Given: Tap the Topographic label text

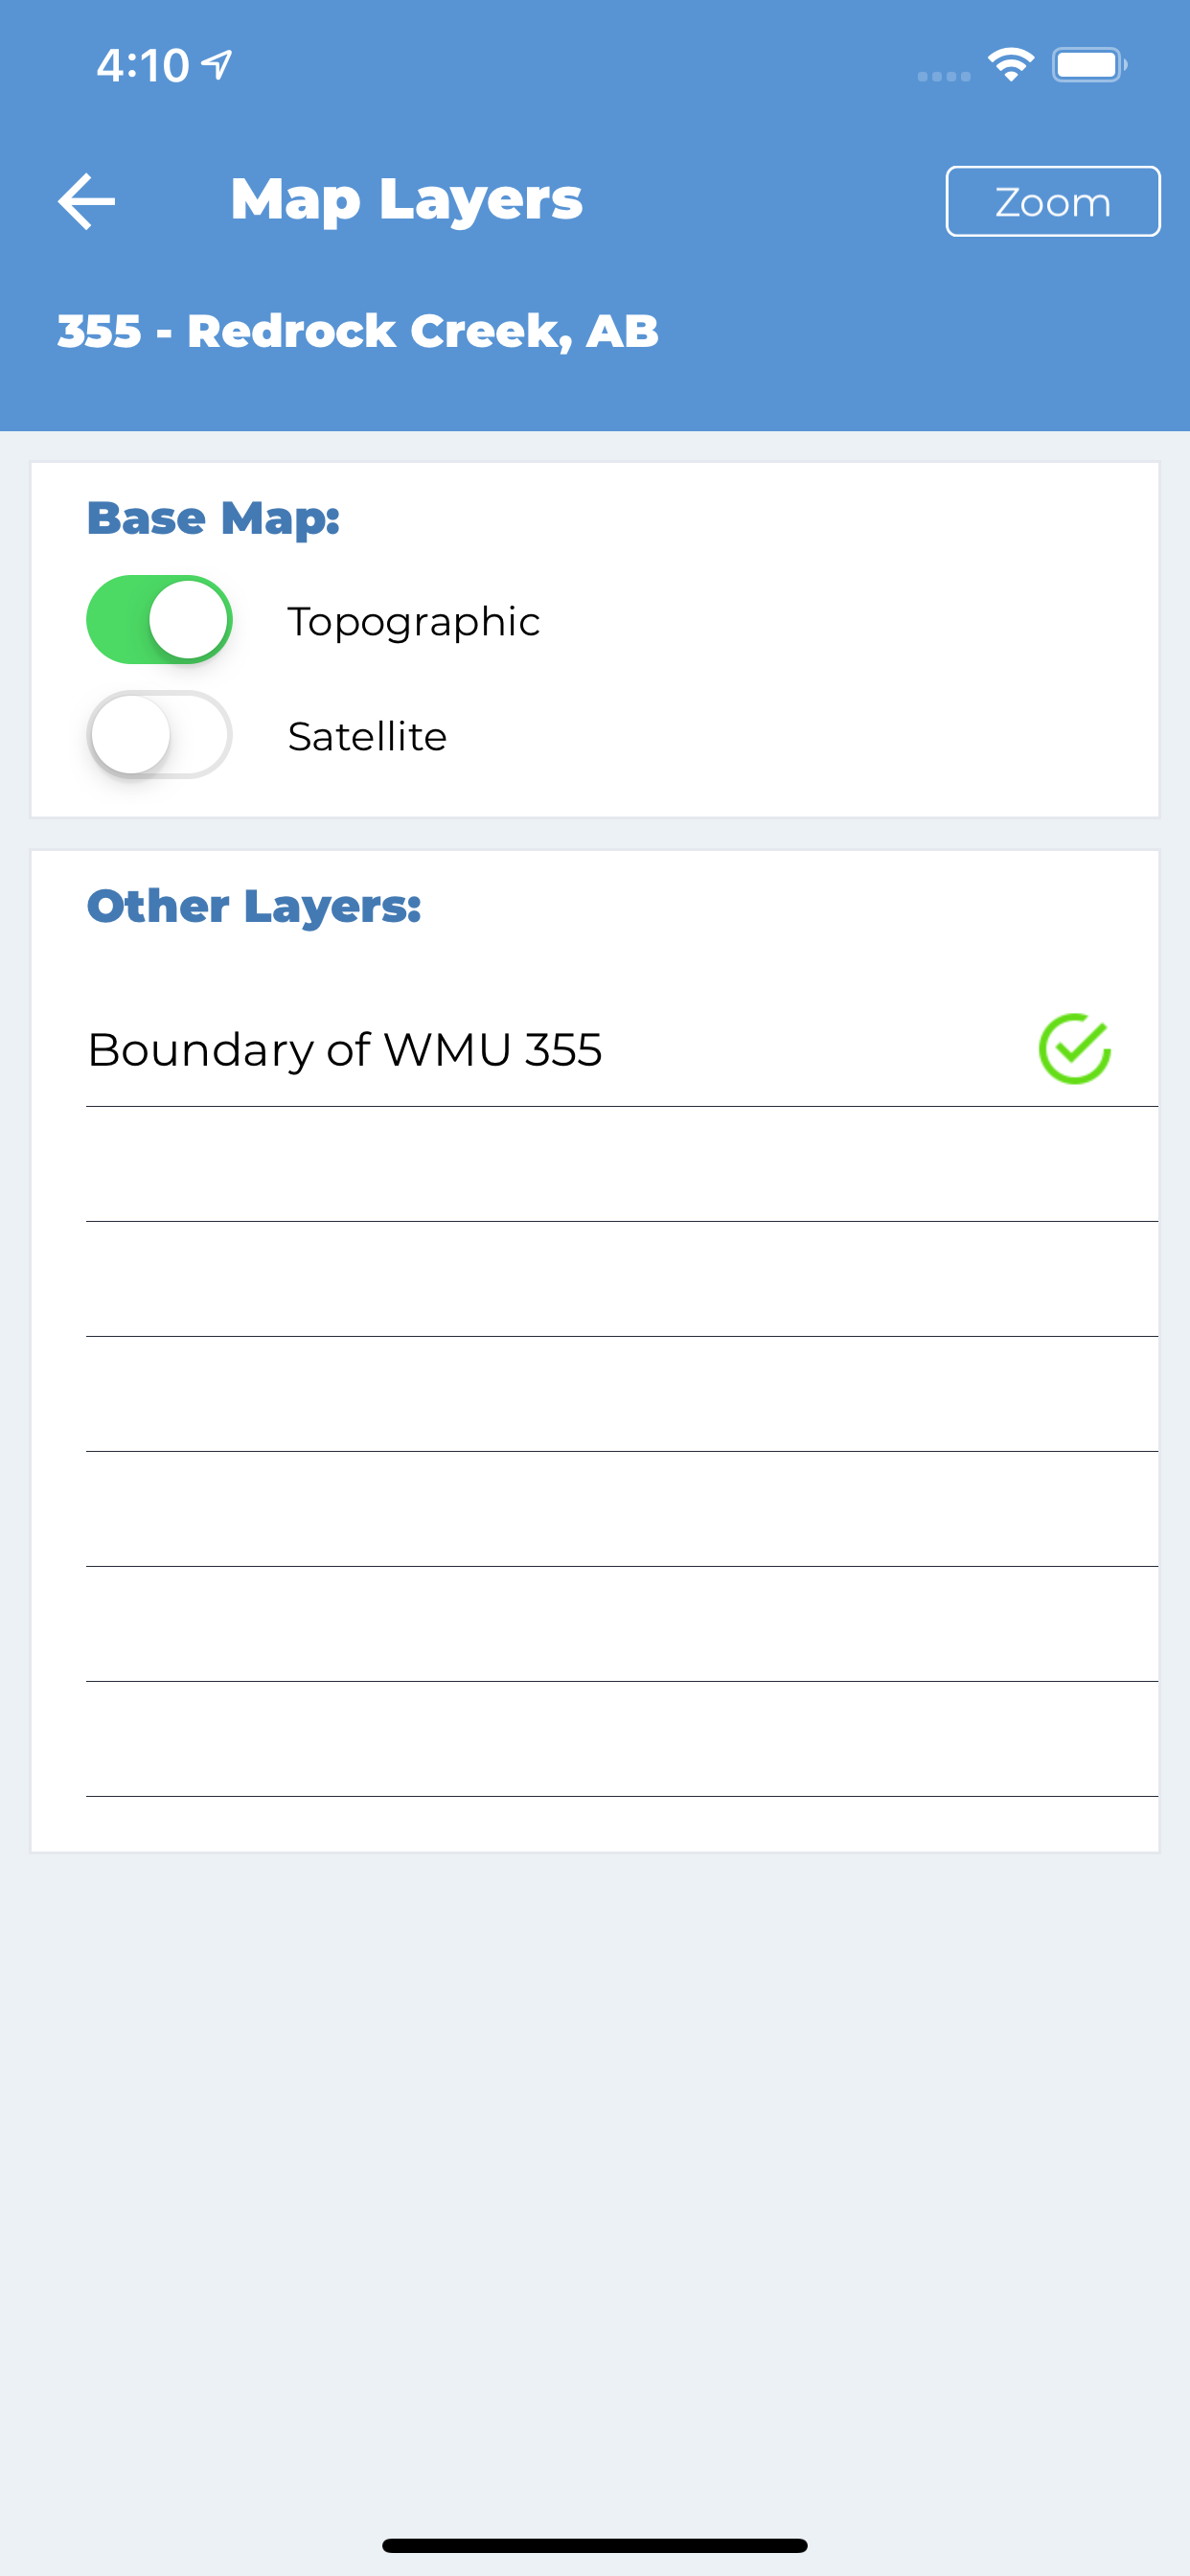Looking at the screenshot, I should (413, 622).
